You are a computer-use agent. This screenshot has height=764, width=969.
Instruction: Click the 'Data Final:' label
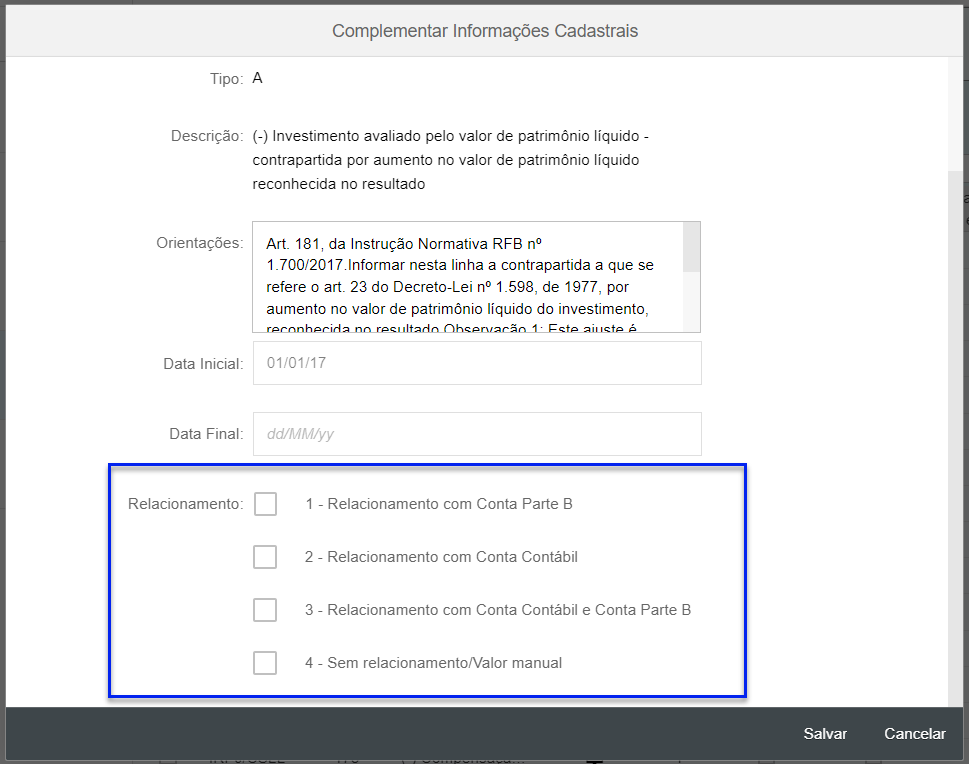206,434
